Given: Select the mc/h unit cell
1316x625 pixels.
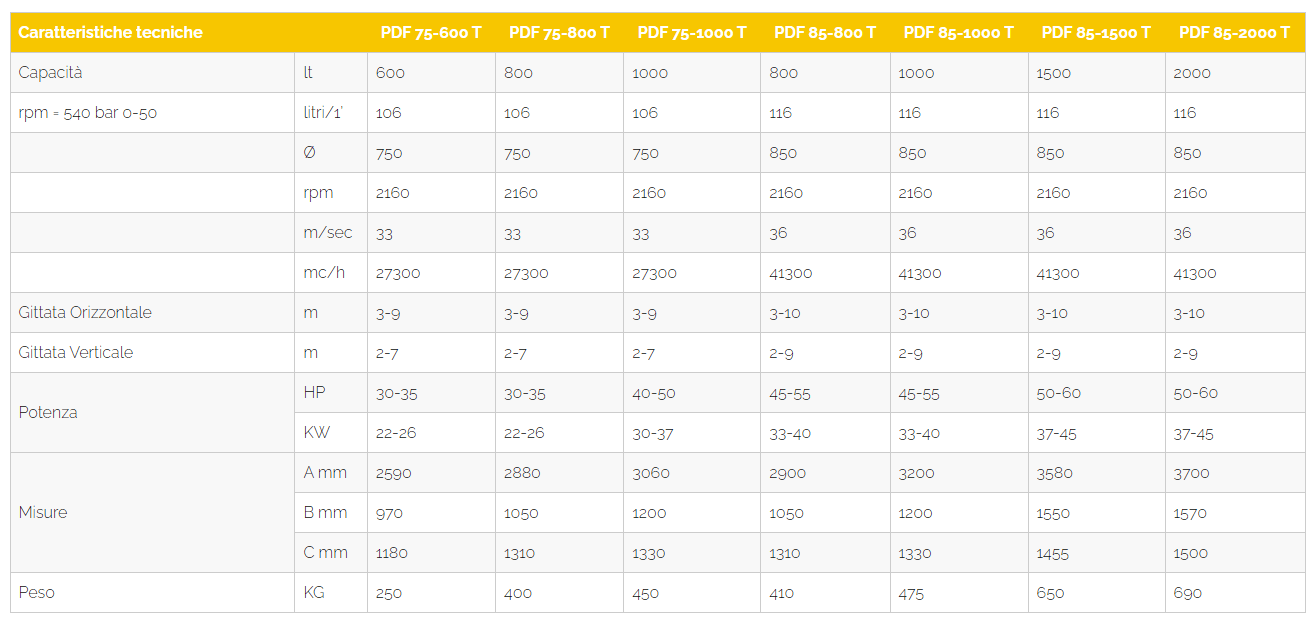Looking at the screenshot, I should (332, 272).
